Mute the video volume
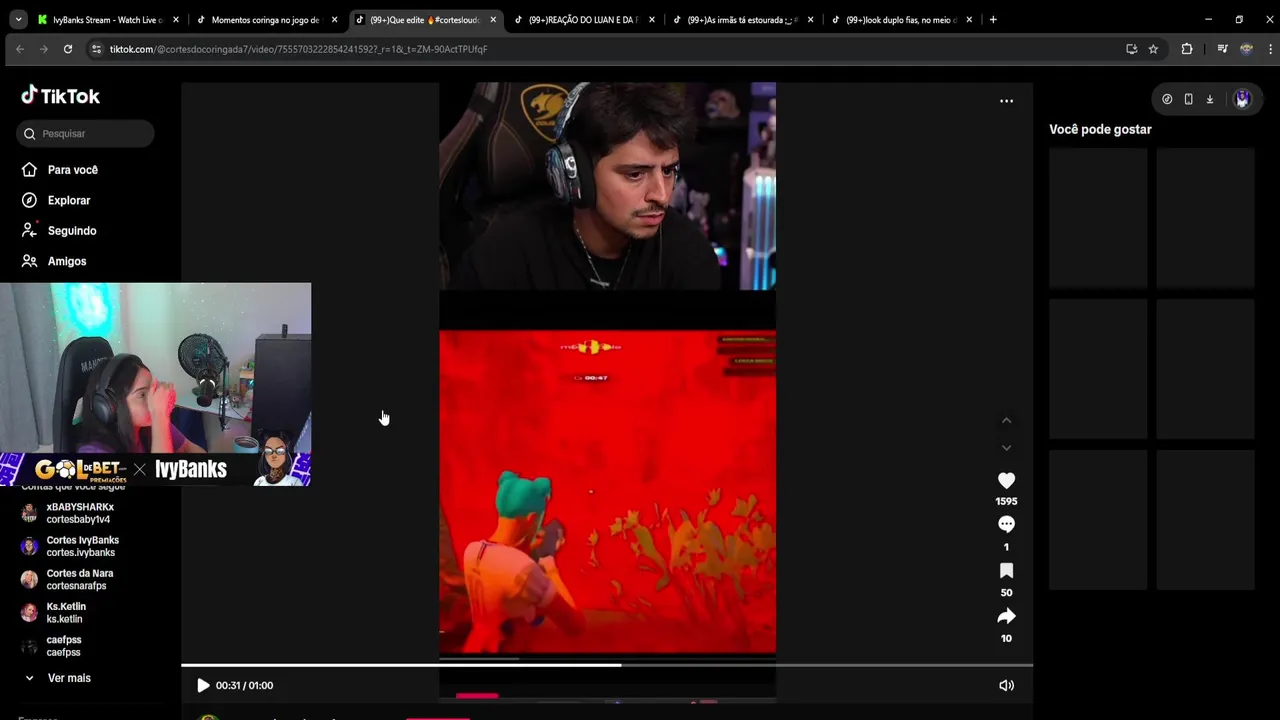The image size is (1280, 720). tap(1006, 685)
